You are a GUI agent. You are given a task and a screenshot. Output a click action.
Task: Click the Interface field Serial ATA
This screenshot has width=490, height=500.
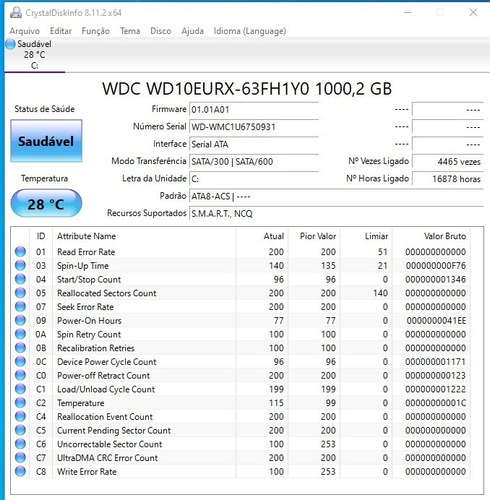[254, 144]
